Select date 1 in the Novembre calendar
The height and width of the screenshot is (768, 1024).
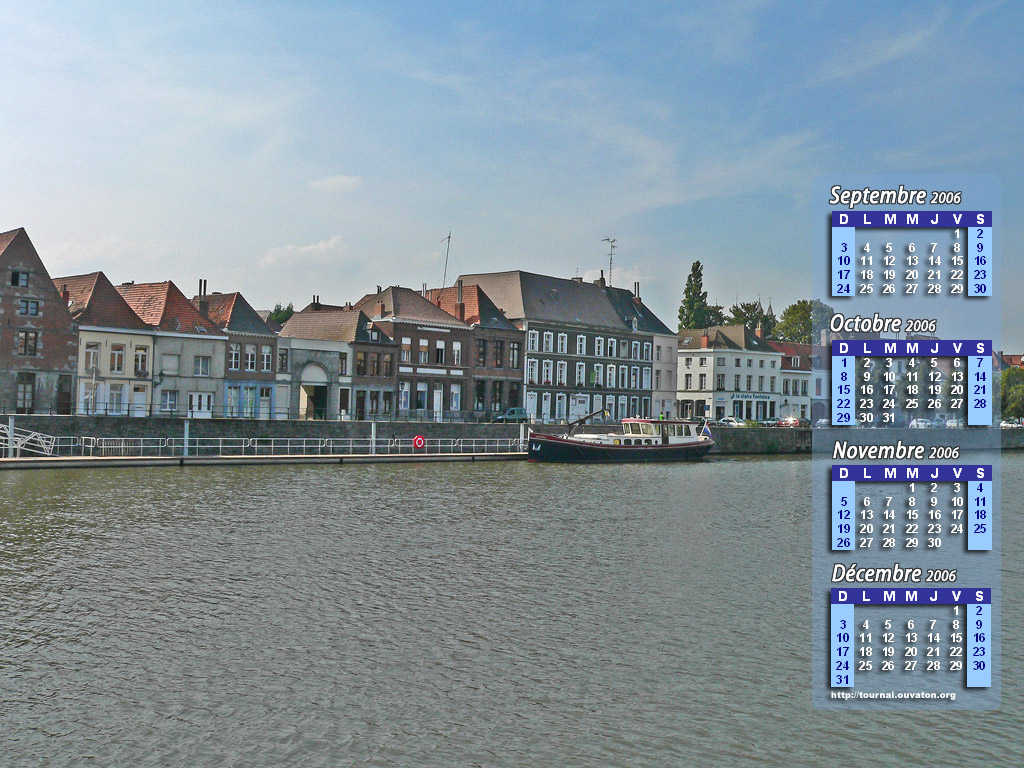coord(911,488)
